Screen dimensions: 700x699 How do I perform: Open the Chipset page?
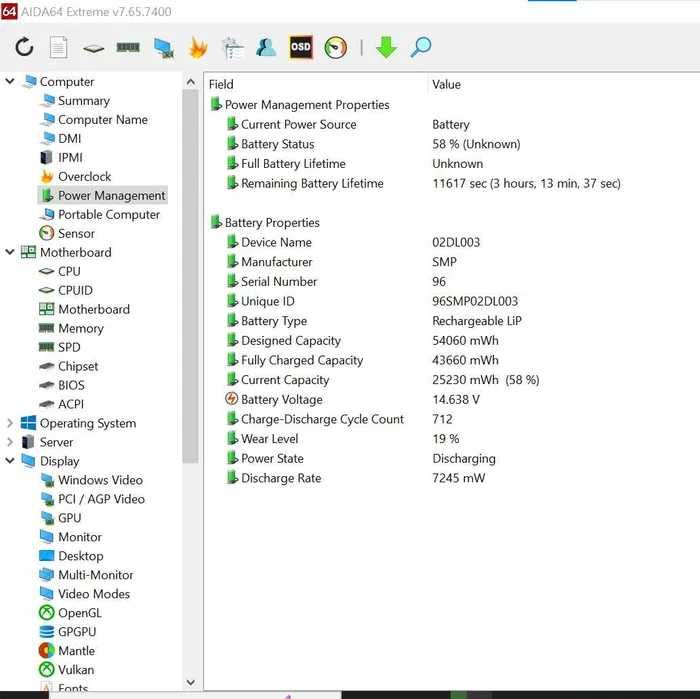(x=78, y=366)
